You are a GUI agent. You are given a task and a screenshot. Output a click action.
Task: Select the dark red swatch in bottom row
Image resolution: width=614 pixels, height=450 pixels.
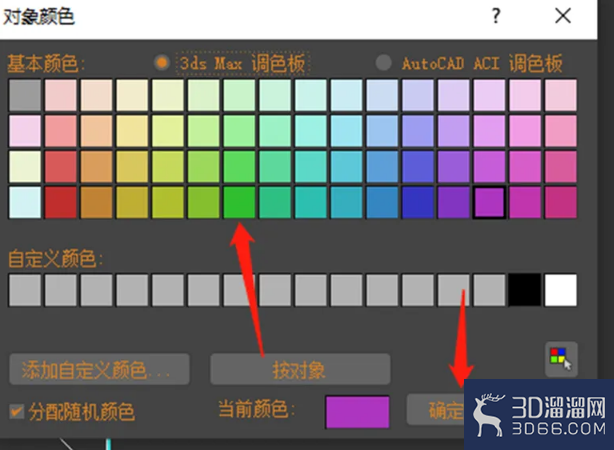click(x=60, y=202)
